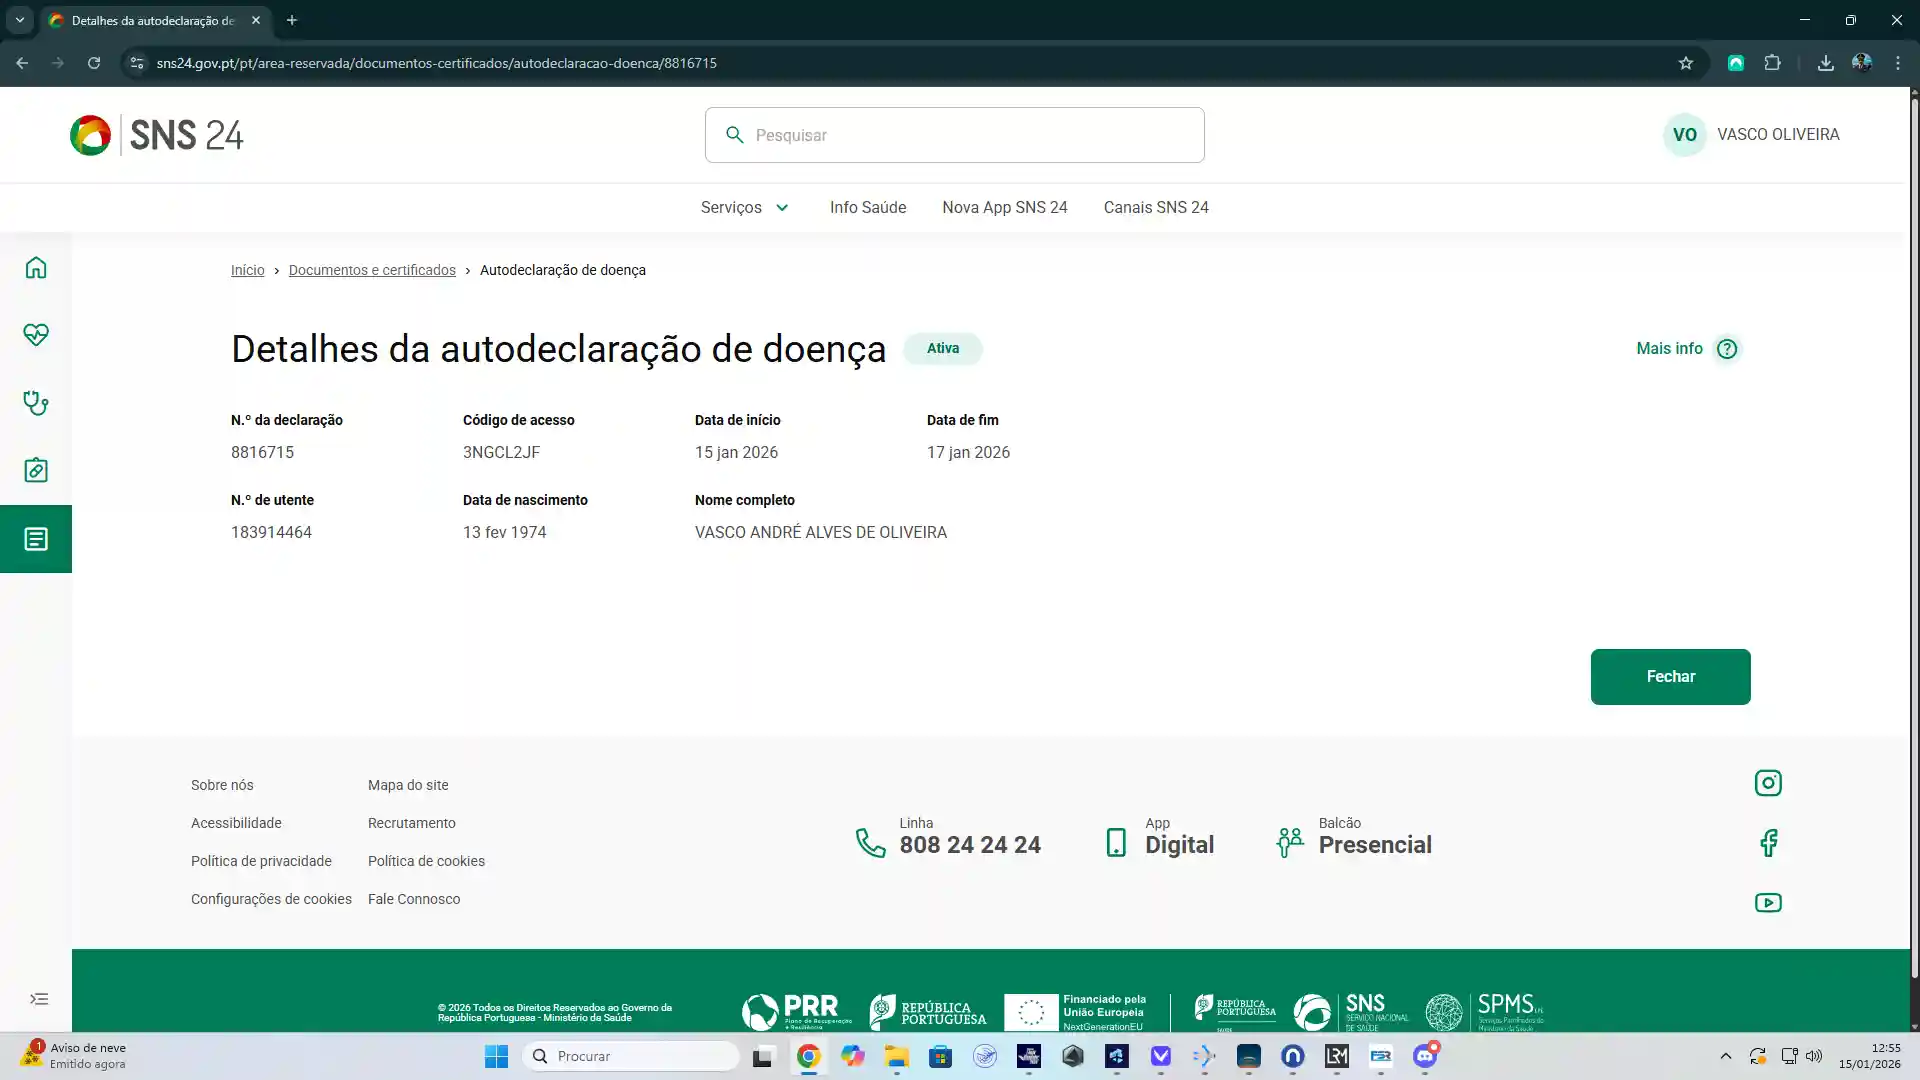This screenshot has width=1920, height=1080.
Task: Go back to previous page
Action: tap(22, 63)
